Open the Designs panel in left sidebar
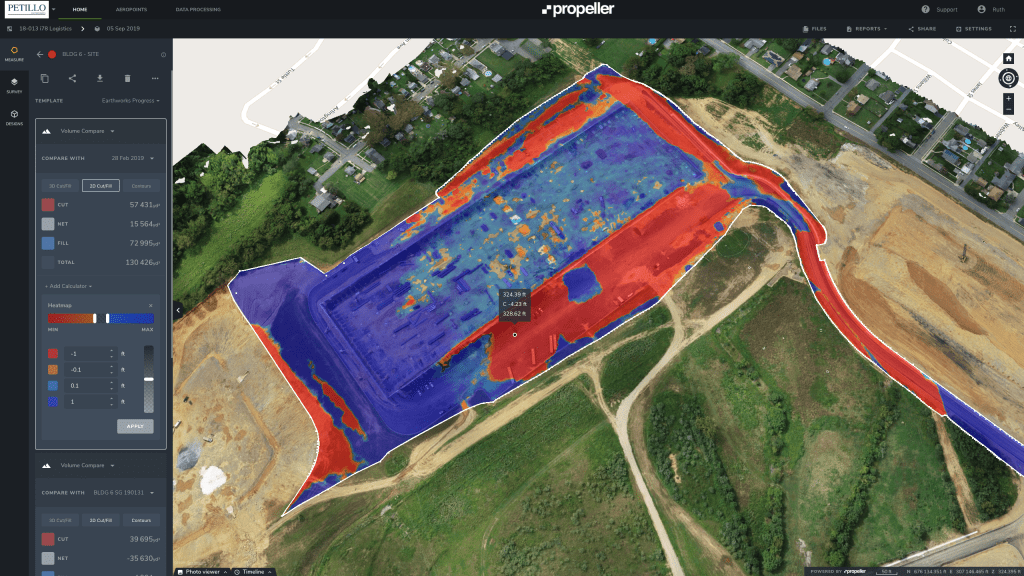Screen dimensions: 1024x576 coord(14,117)
